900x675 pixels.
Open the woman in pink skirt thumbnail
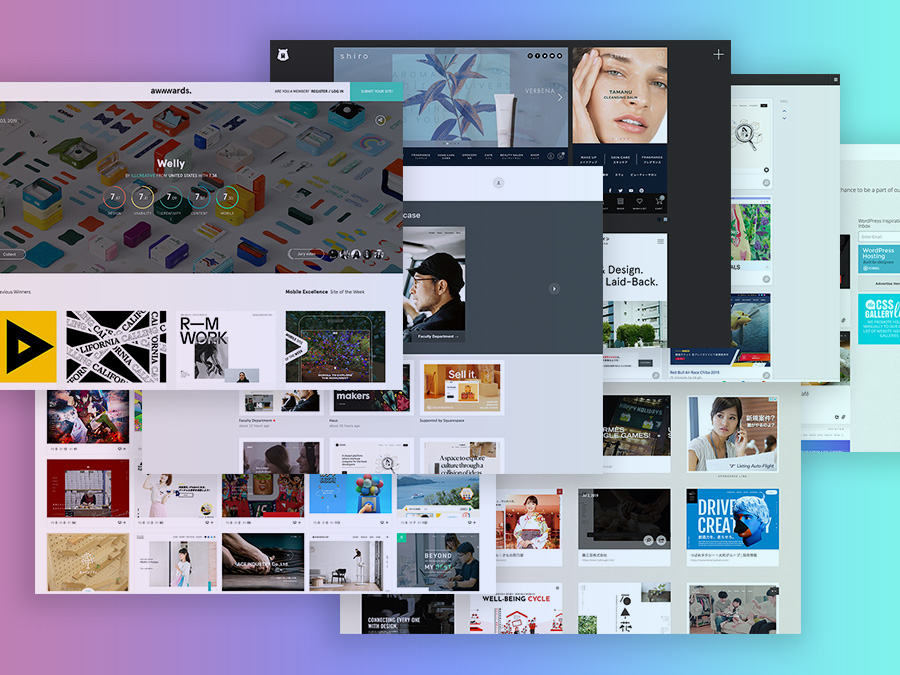point(176,496)
